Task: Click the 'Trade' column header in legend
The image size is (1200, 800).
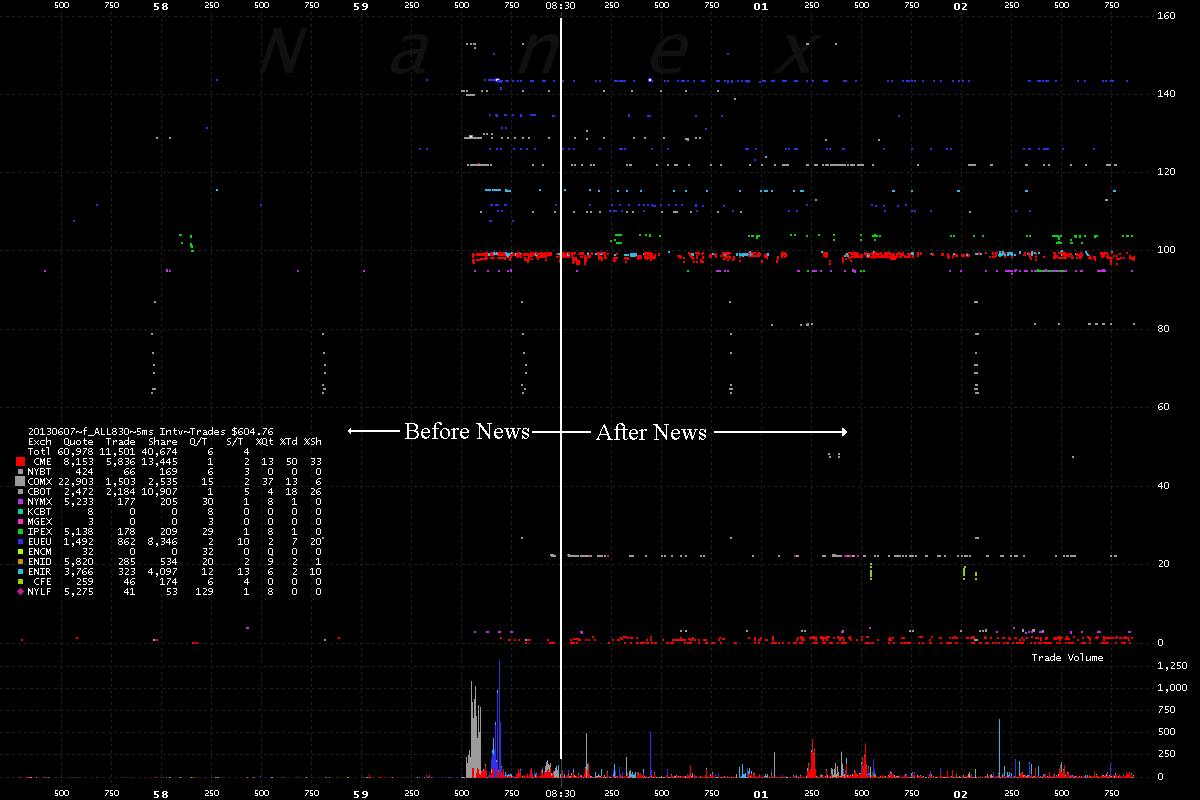Action: [121, 441]
